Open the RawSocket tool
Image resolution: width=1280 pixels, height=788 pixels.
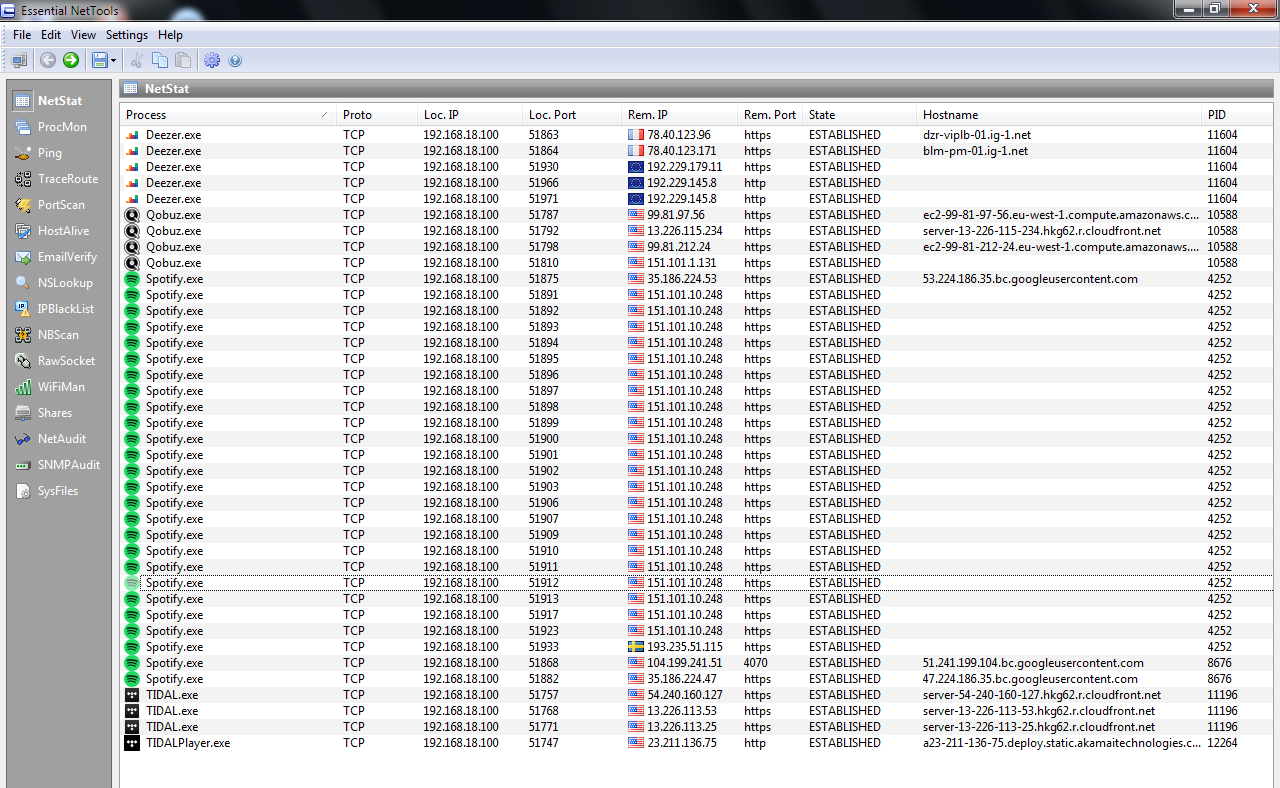pos(55,361)
